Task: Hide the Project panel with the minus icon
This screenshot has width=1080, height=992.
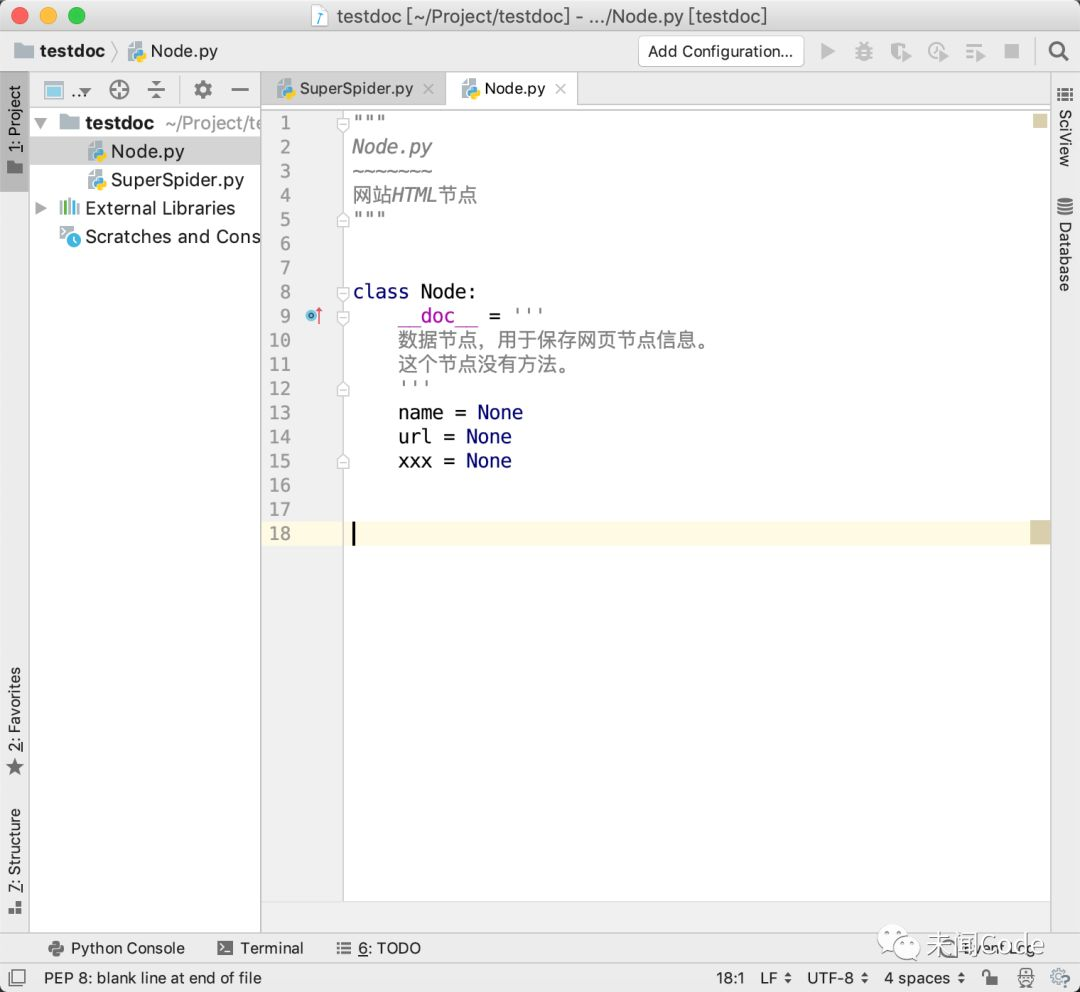Action: 241,89
